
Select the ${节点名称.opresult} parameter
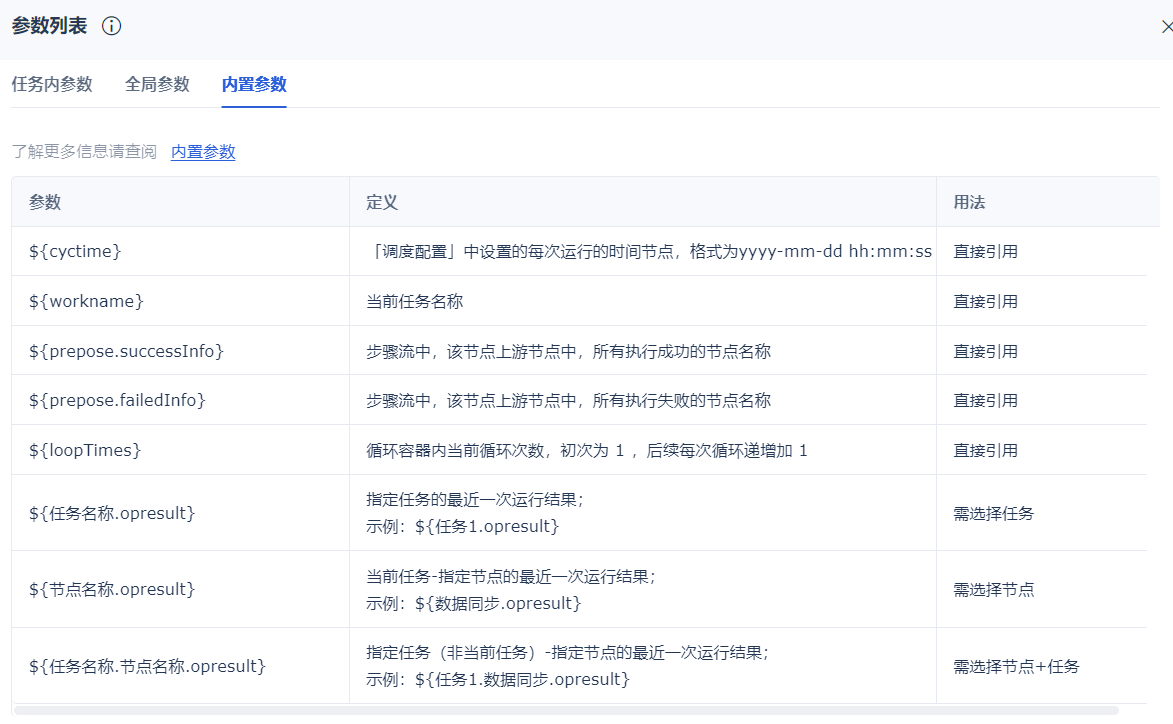112,589
